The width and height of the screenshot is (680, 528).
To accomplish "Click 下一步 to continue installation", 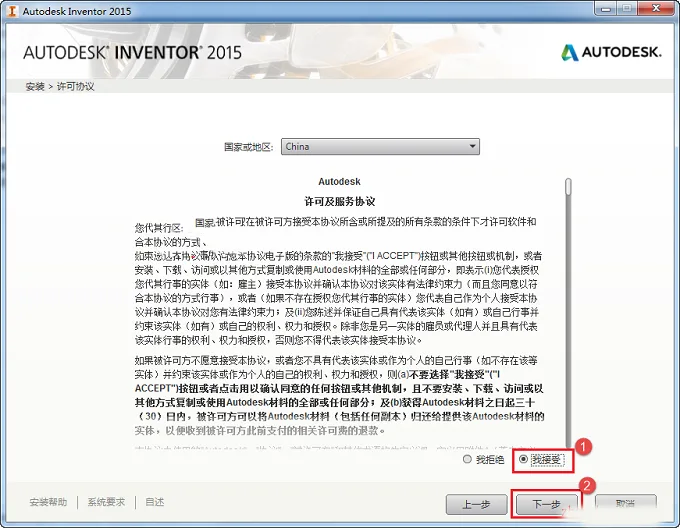I will [x=546, y=504].
